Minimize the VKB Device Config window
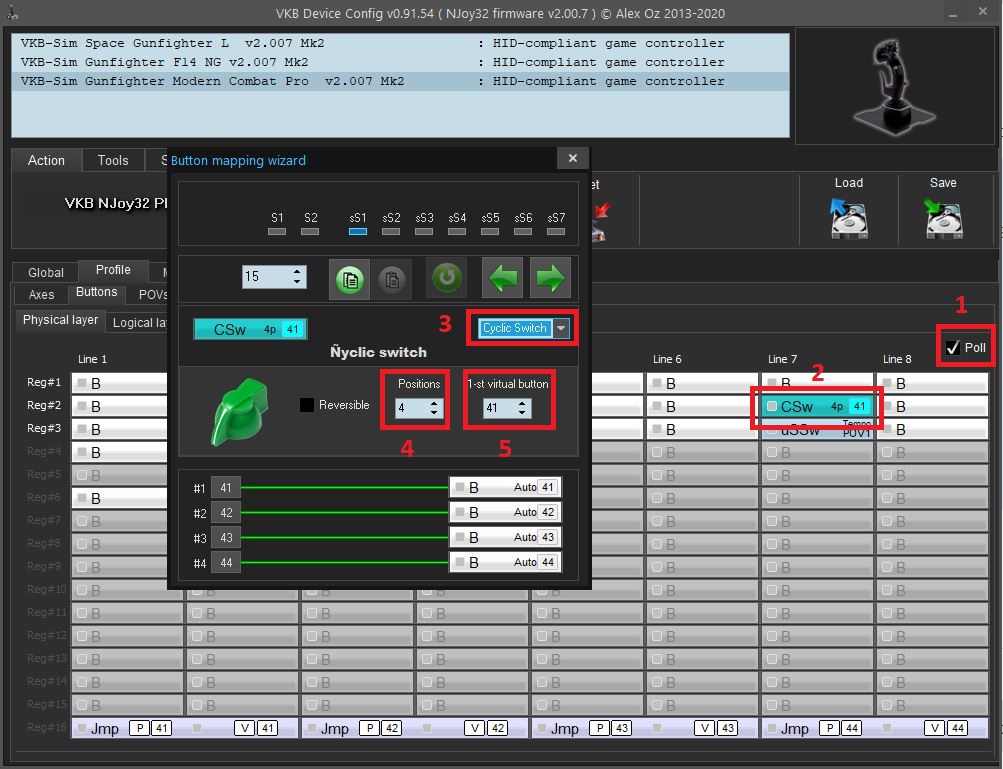 click(953, 13)
